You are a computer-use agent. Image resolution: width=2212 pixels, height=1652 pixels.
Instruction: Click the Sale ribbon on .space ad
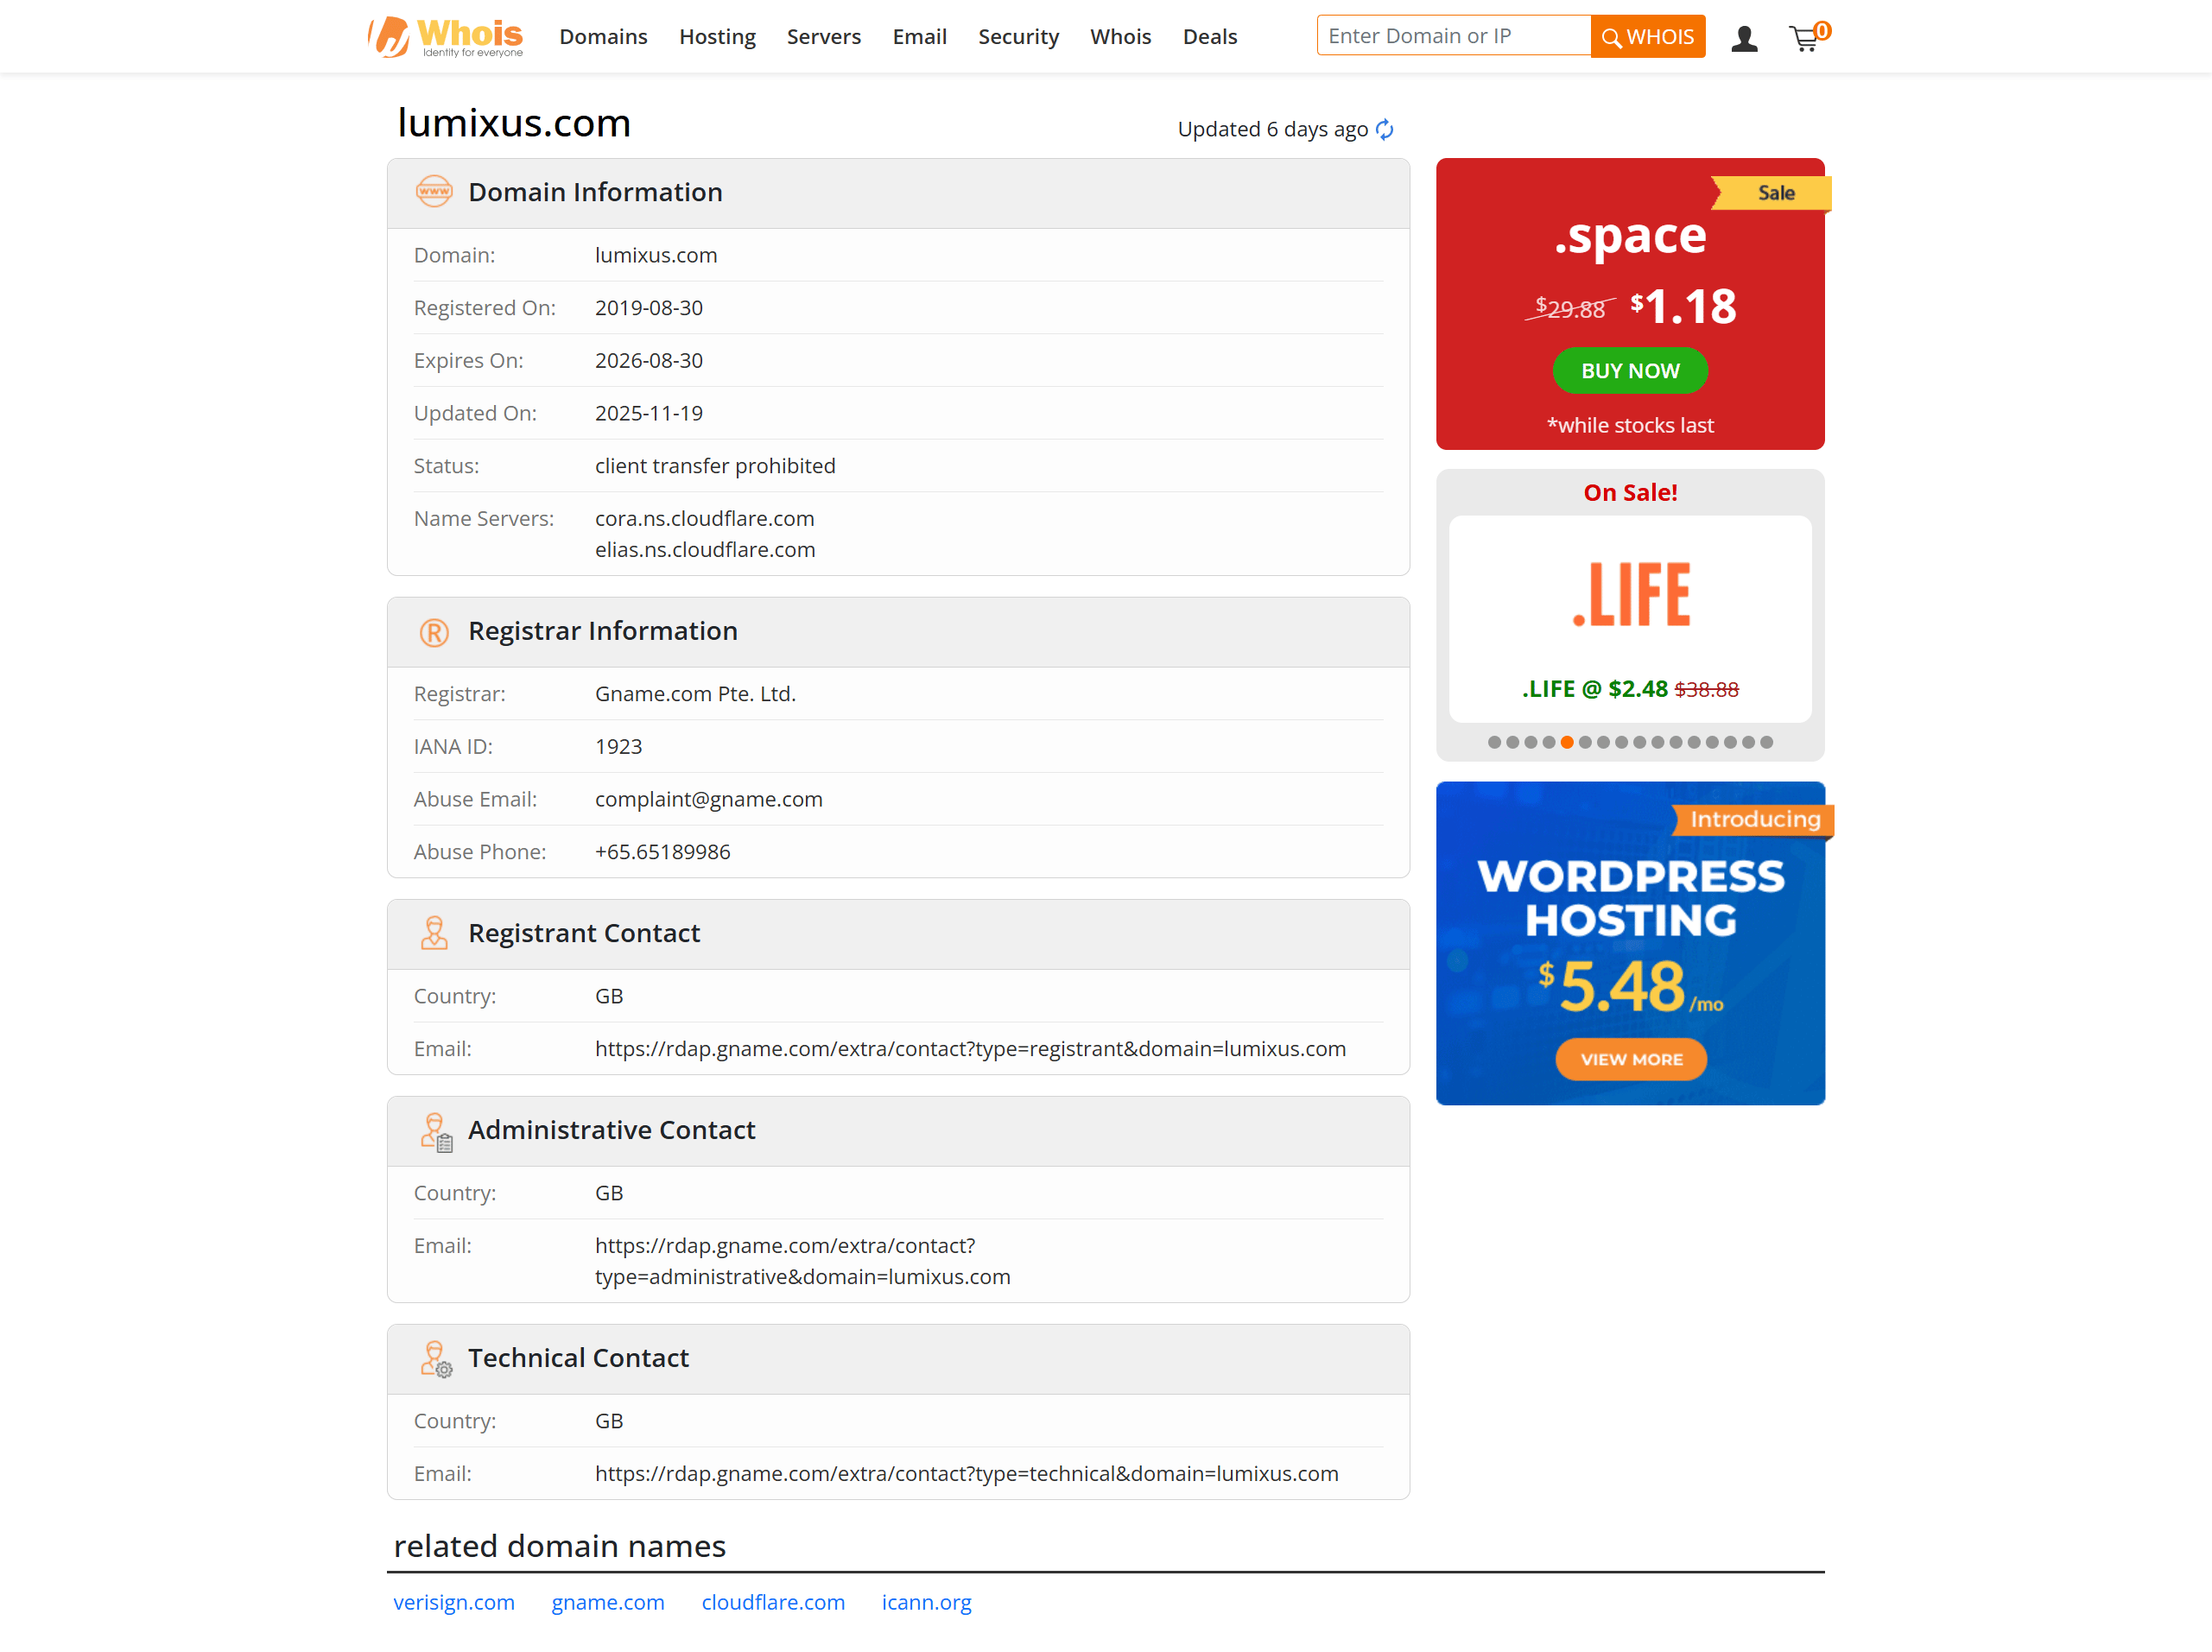pyautogui.click(x=1772, y=193)
